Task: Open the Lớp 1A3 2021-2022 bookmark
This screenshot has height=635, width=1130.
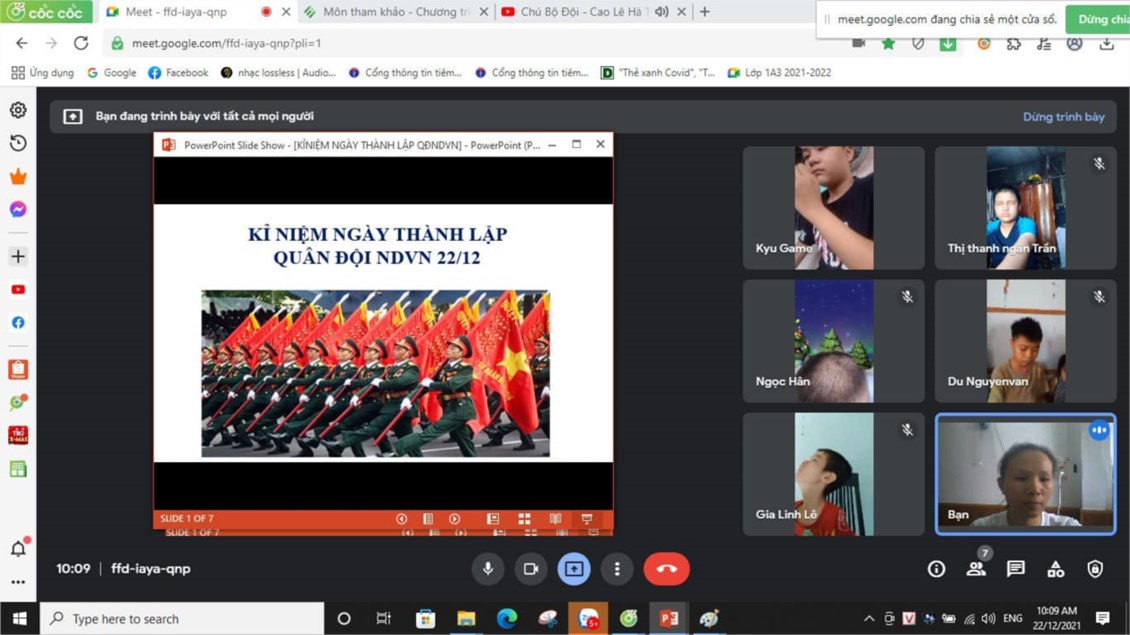Action: [777, 73]
